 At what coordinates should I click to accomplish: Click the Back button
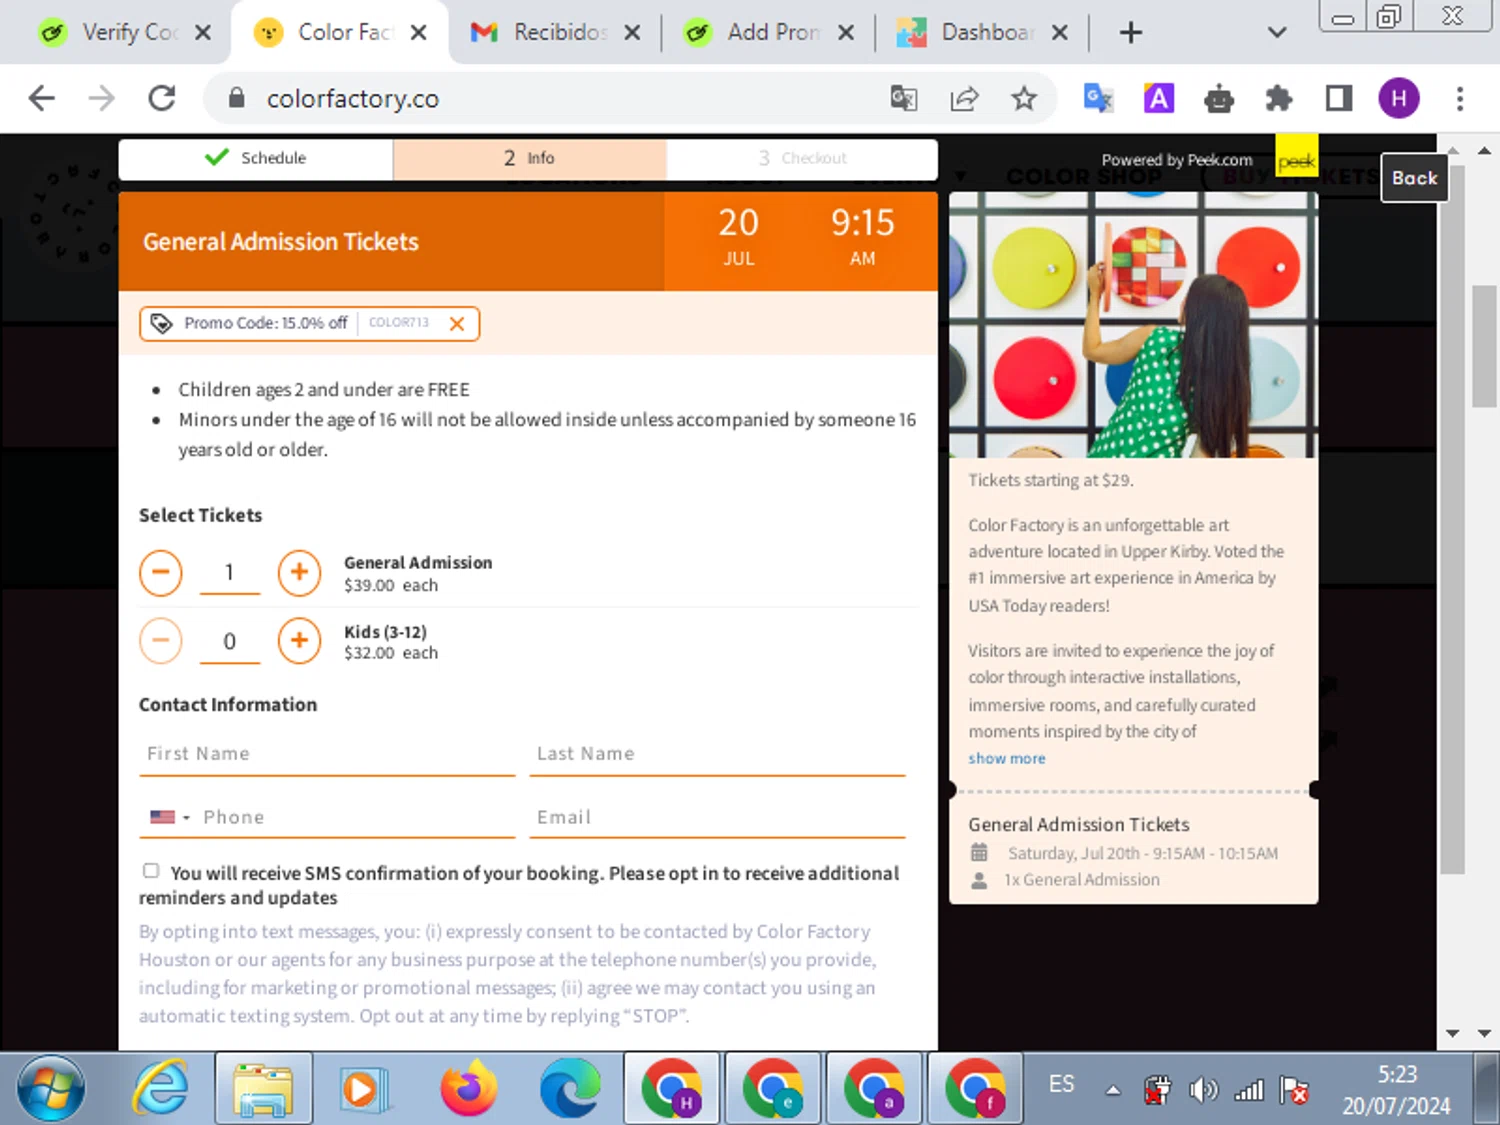[1414, 178]
